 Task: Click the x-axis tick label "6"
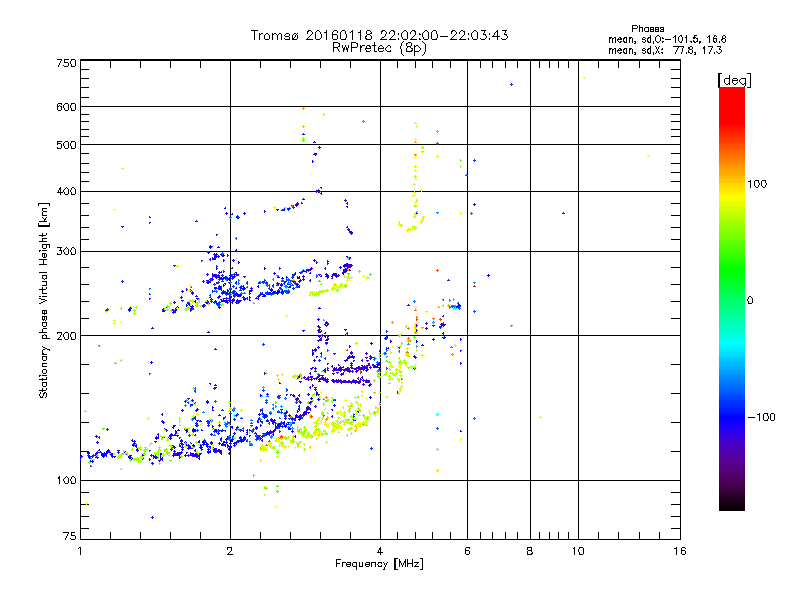coord(467,551)
